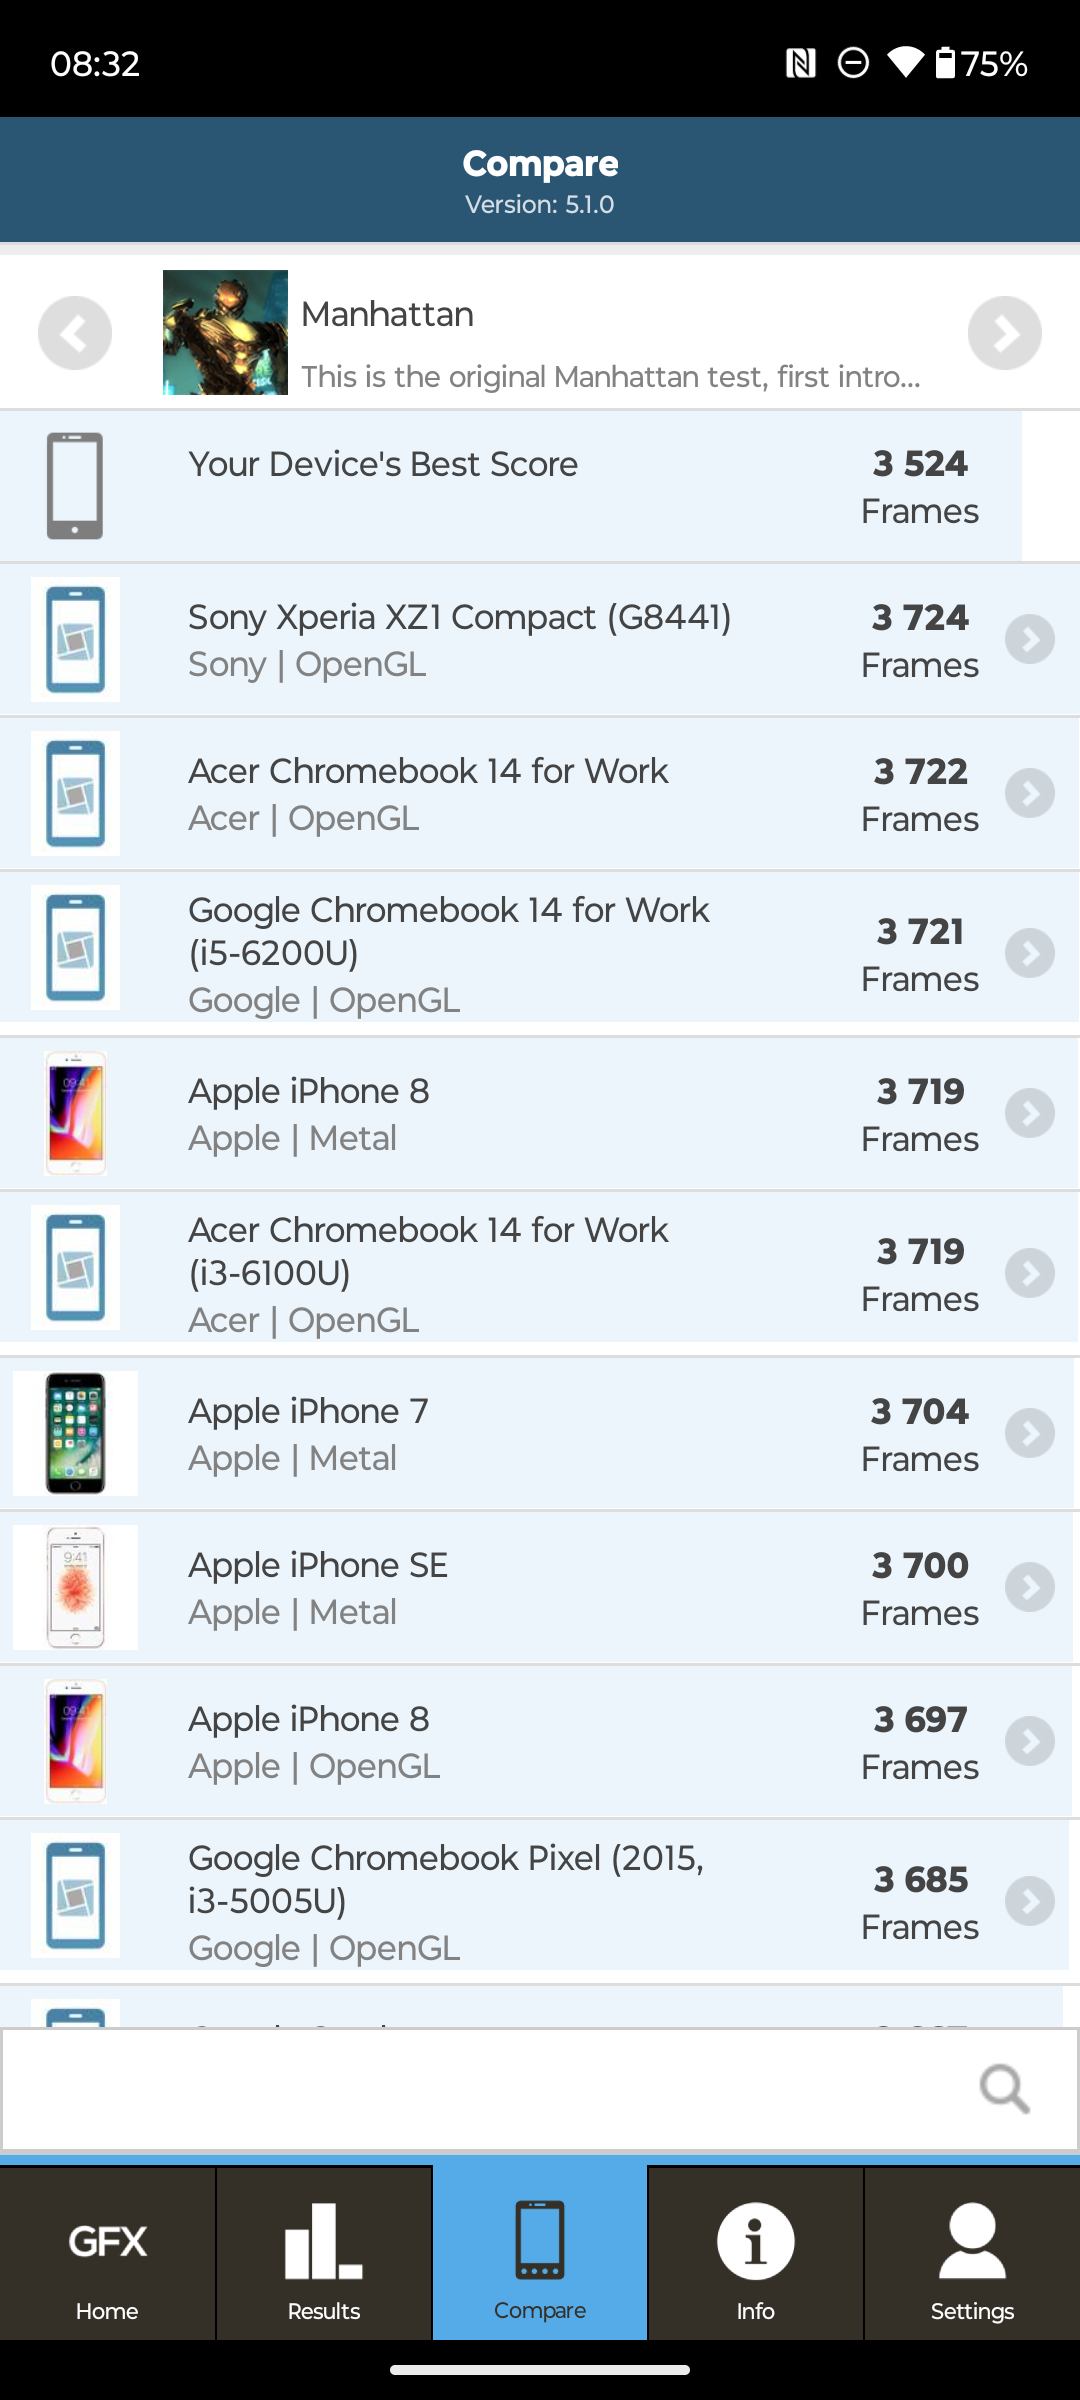Open the GFX Home tab
This screenshot has height=2400, width=1080.
pyautogui.click(x=108, y=2256)
